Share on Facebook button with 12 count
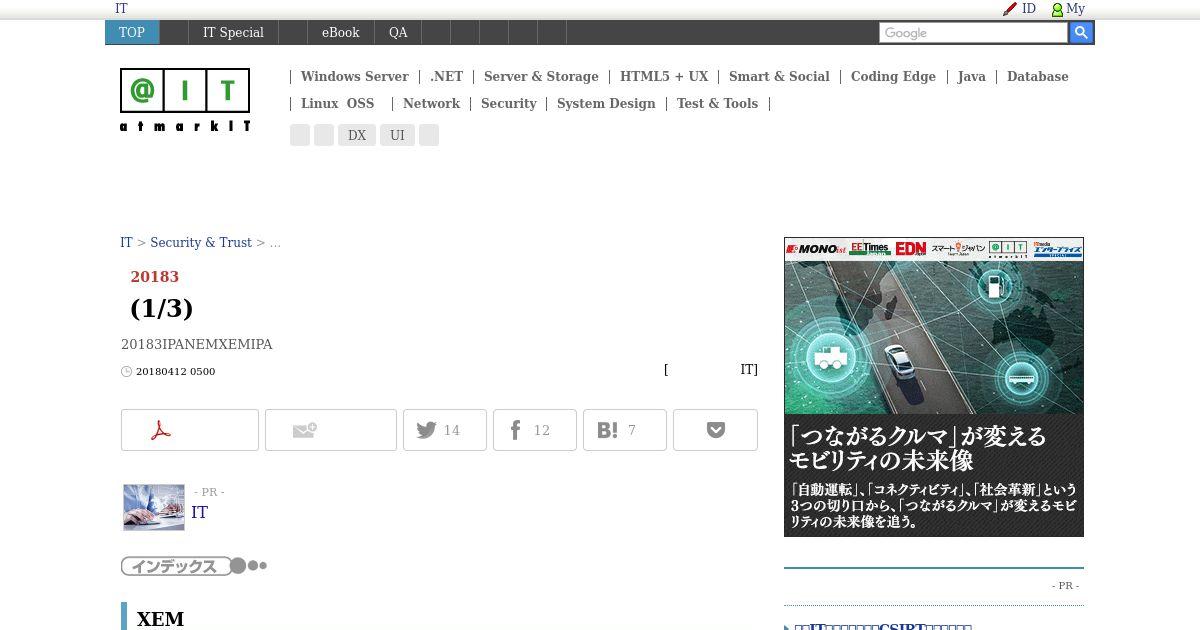The height and width of the screenshot is (630, 1200). coord(535,430)
